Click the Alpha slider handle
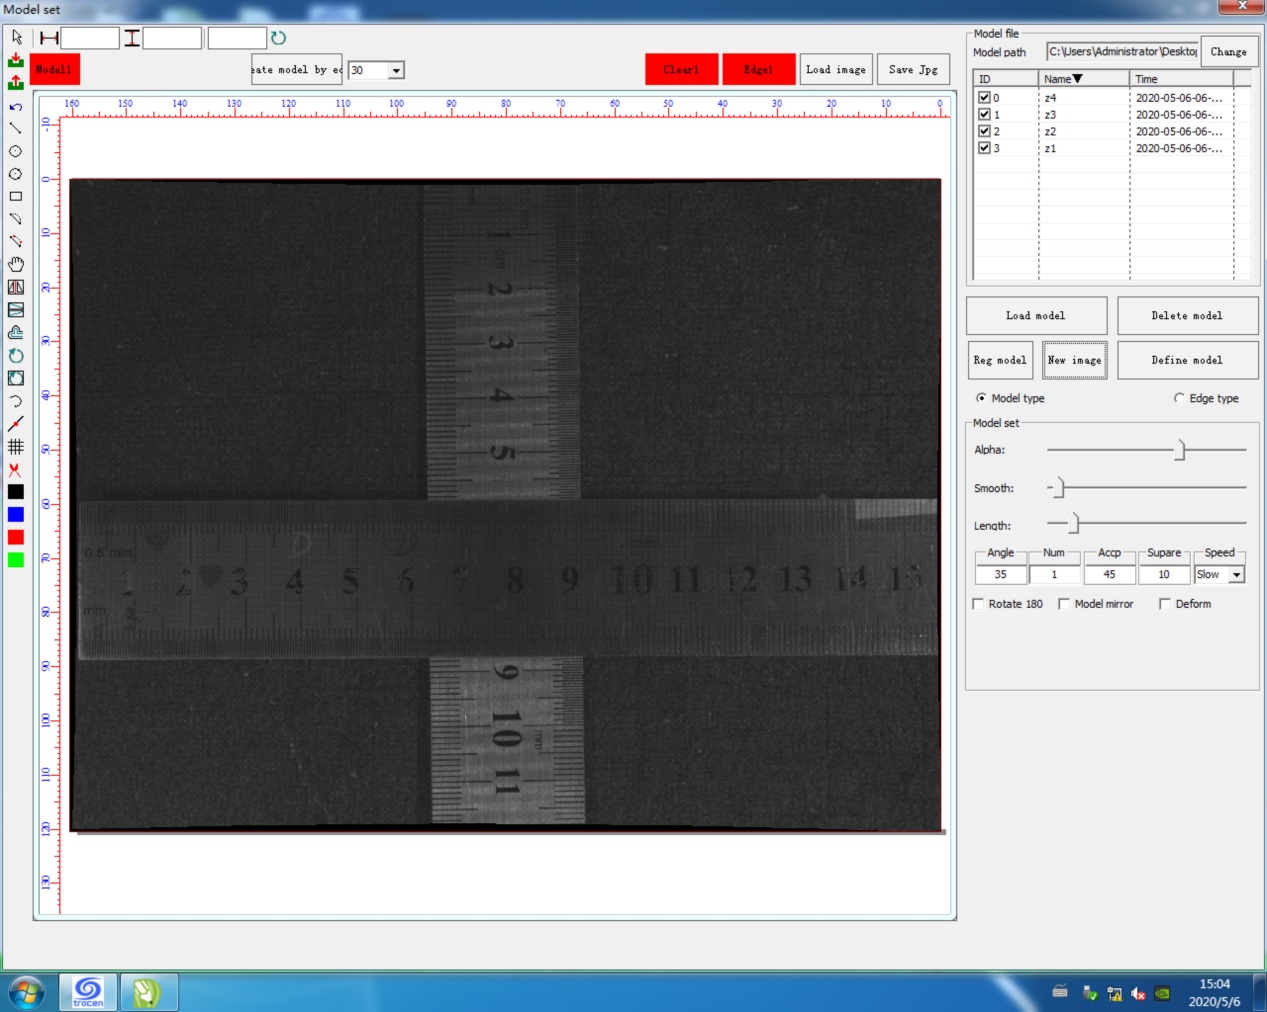This screenshot has height=1012, width=1267. [1180, 450]
